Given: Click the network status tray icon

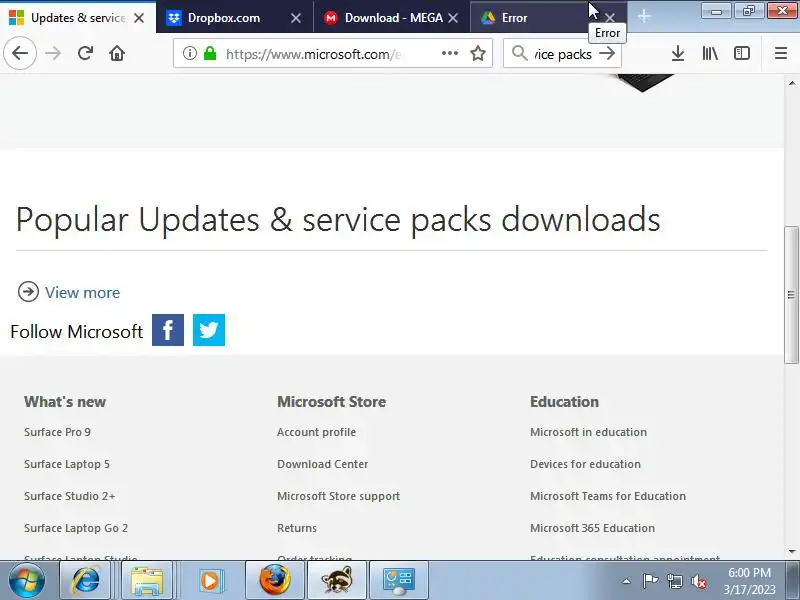Looking at the screenshot, I should pos(674,581).
